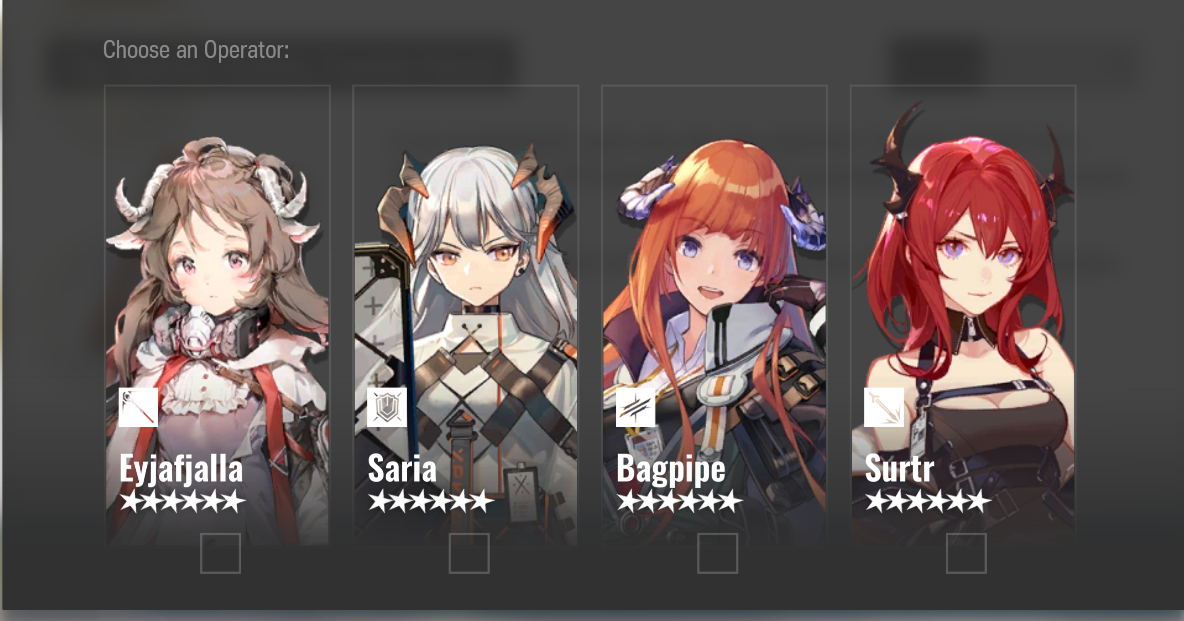The height and width of the screenshot is (621, 1184).
Task: Select Saria's silver-haired portrait
Action: click(x=466, y=315)
